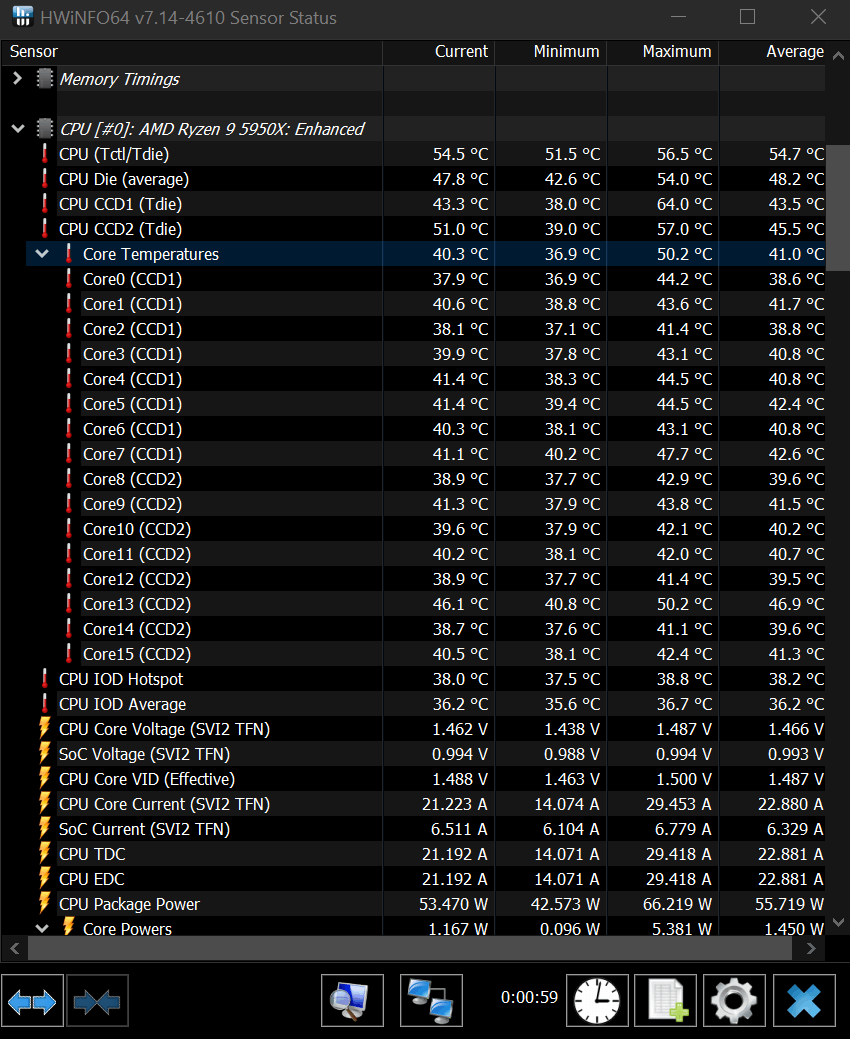Select the Core7 (CCD1) row label
The image size is (850, 1039).
(x=133, y=454)
